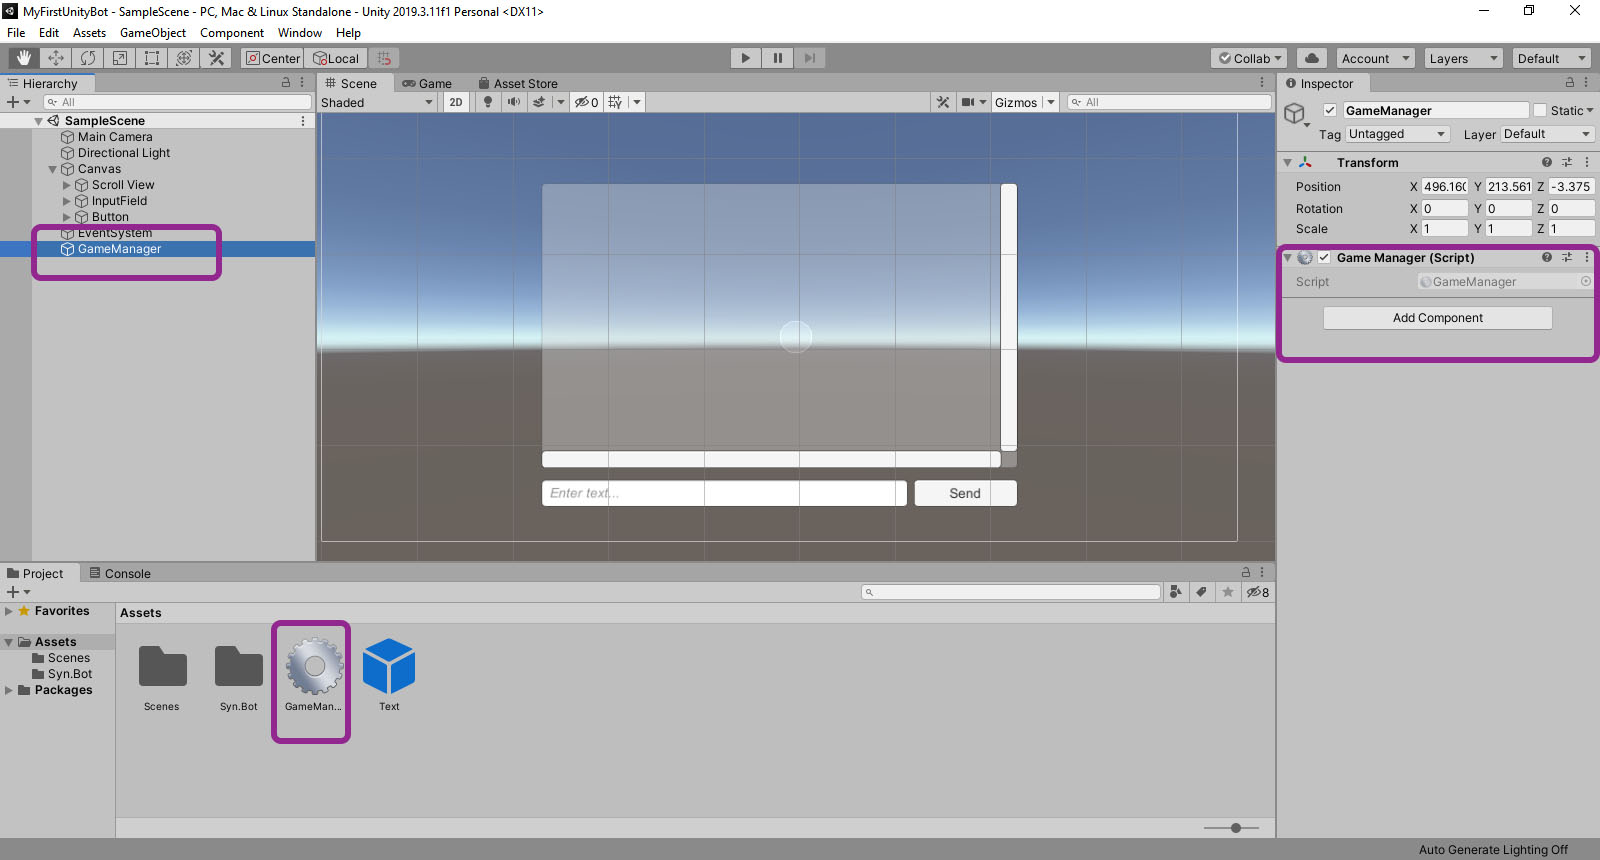Select the Rect tool
1600x860 pixels.
pos(152,58)
